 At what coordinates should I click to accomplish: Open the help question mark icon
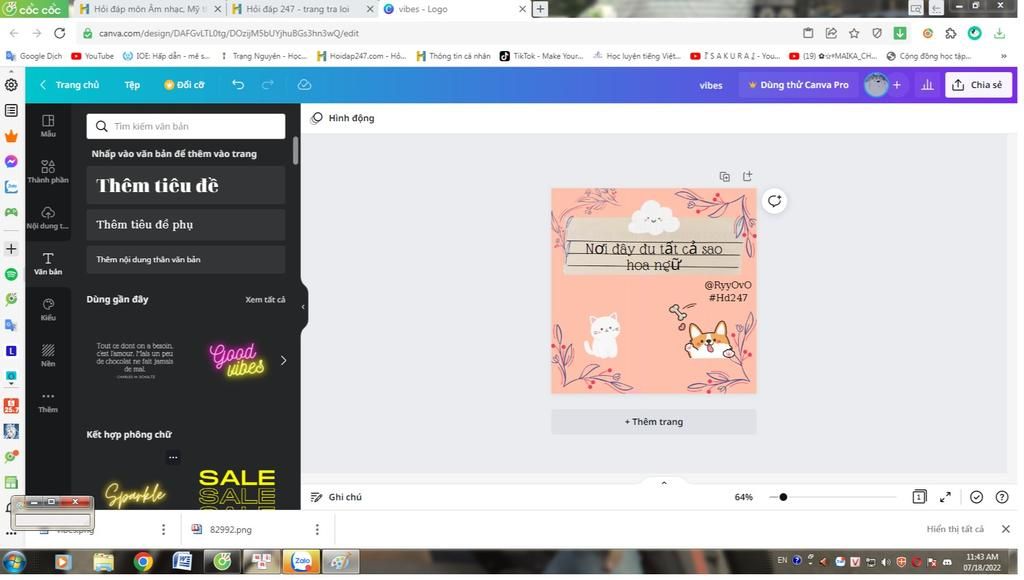coord(1002,497)
